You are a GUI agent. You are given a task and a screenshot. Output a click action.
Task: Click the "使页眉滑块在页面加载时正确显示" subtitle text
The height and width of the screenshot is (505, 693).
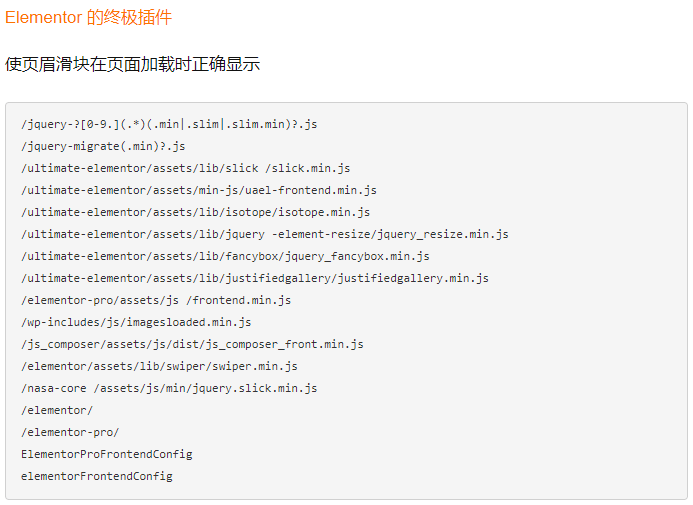(x=132, y=64)
